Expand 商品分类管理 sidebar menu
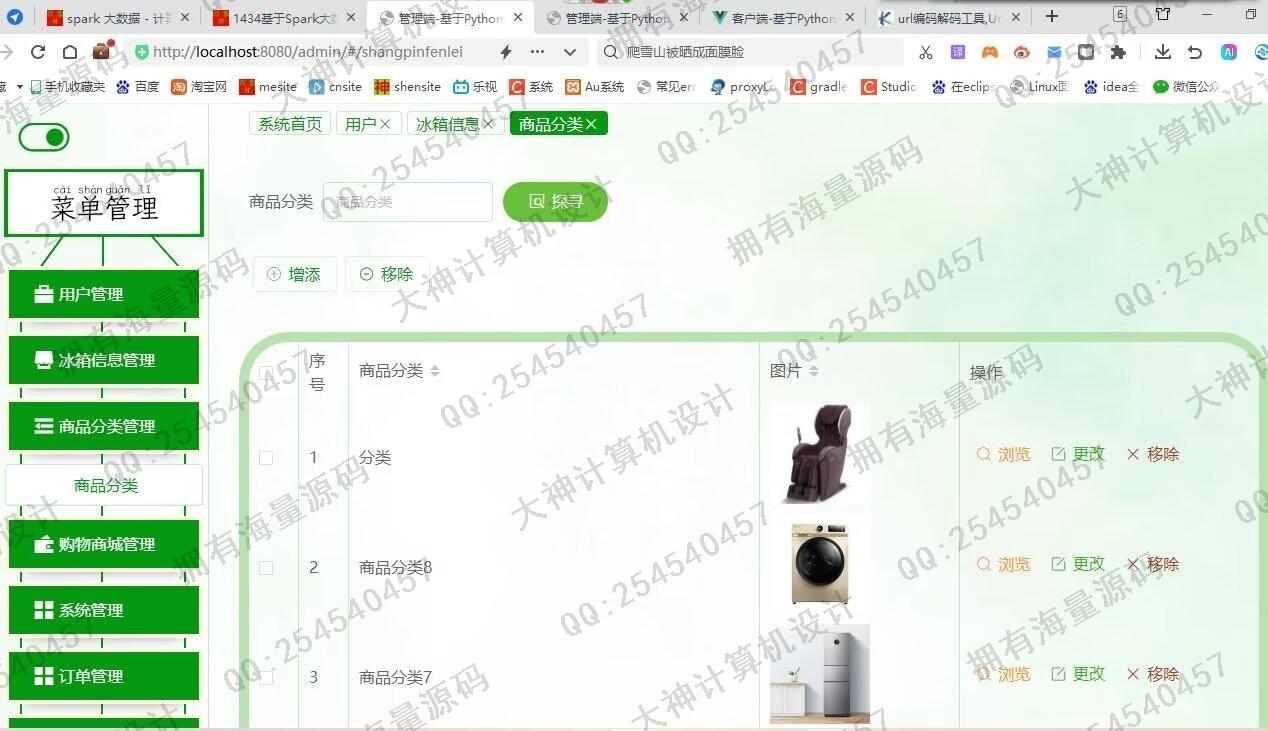 tap(104, 426)
